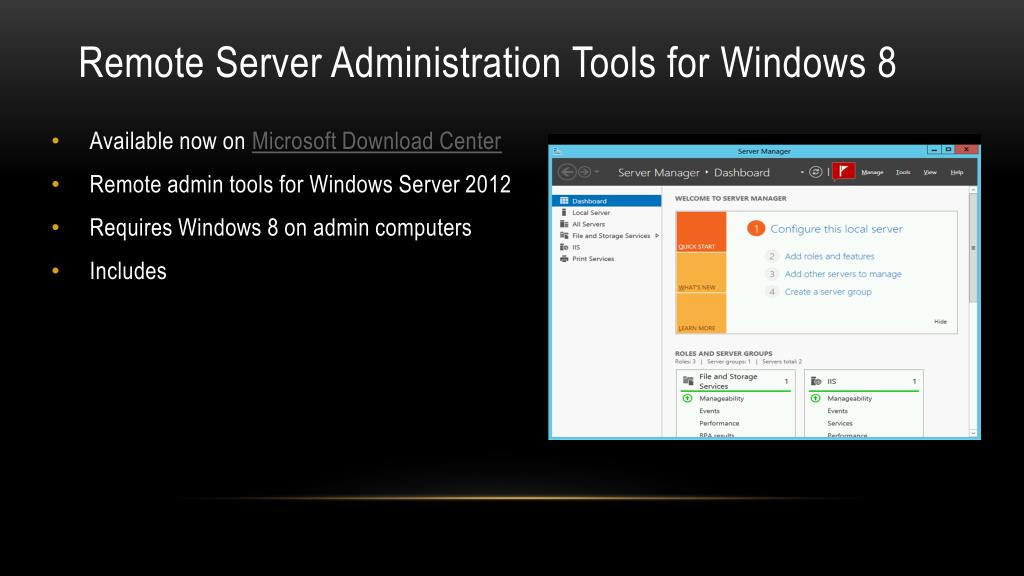
Task: Click the vertical scrollbar in Server Manager
Action: pyautogui.click(x=973, y=248)
